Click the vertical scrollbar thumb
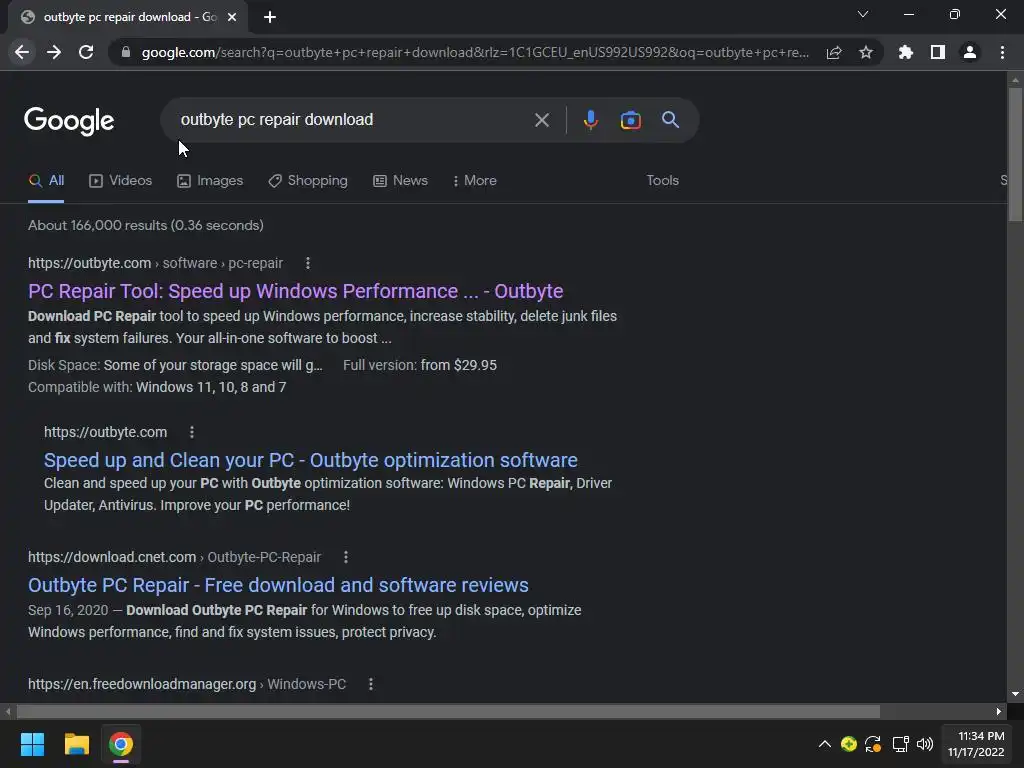 [x=1015, y=154]
